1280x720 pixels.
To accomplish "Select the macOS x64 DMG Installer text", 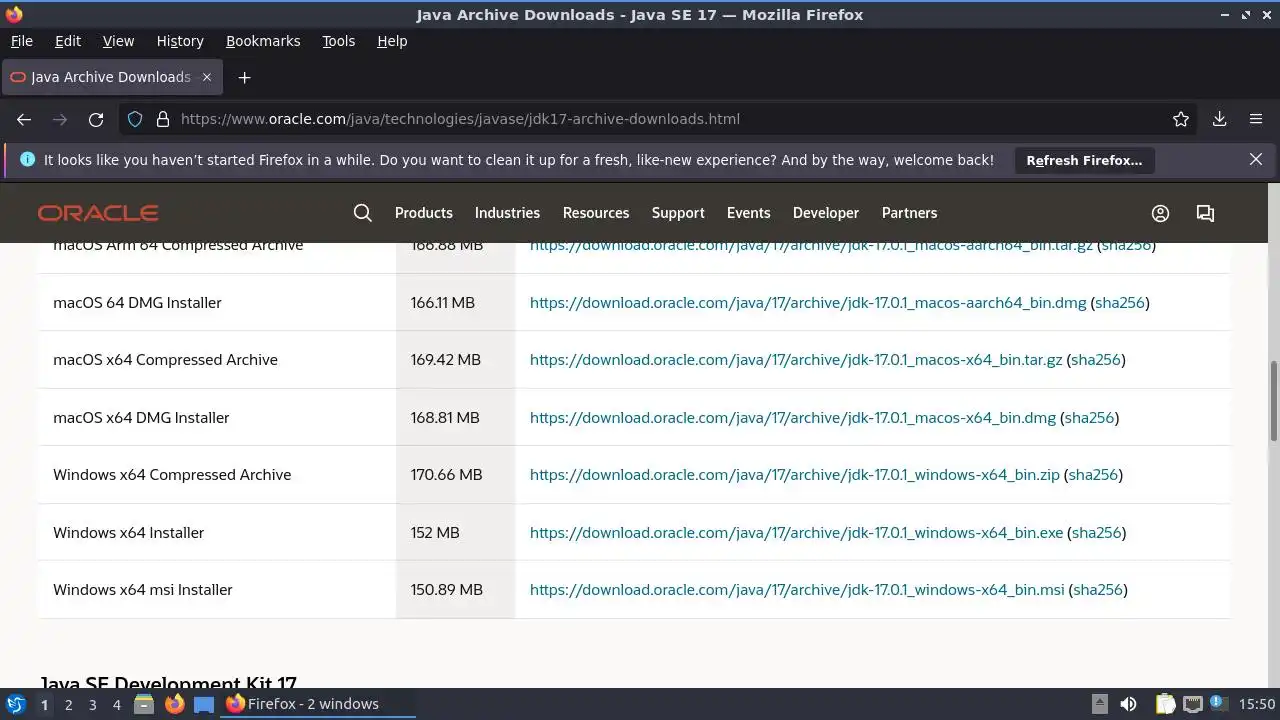I will click(x=141, y=417).
